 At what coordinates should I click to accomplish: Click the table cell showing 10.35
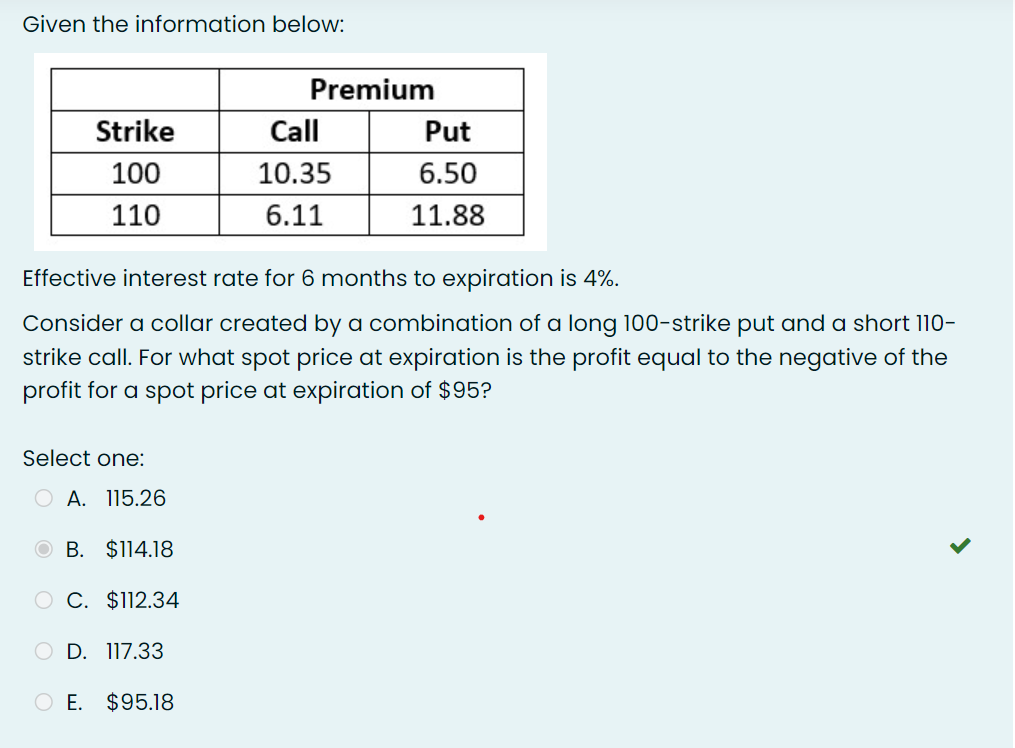(x=296, y=172)
